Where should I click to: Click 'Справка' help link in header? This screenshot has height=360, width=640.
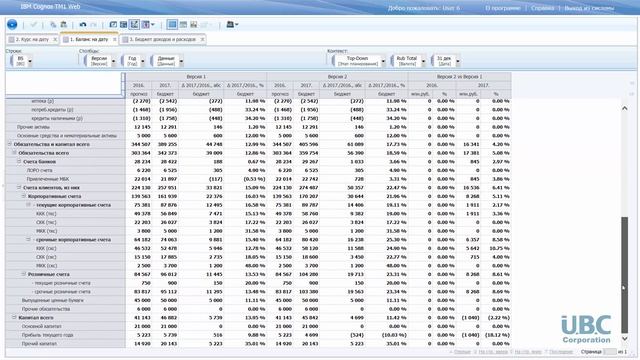542,8
